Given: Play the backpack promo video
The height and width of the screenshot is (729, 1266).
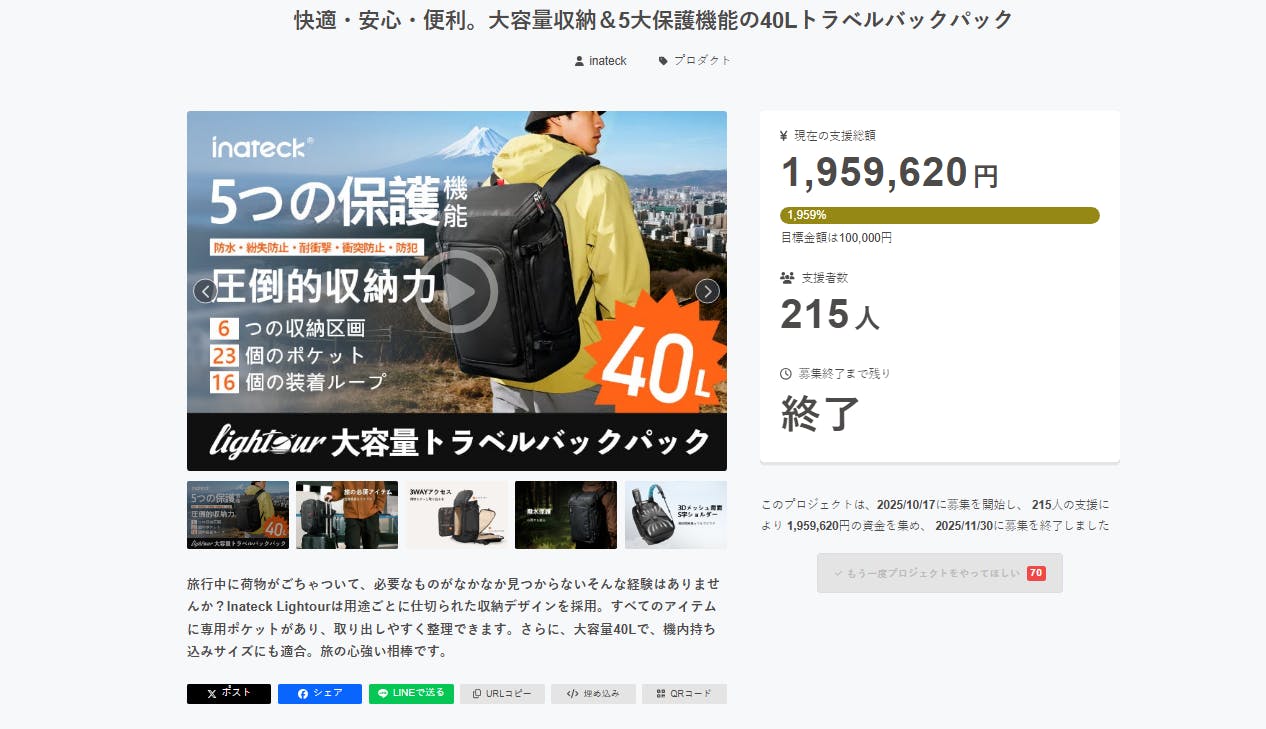Looking at the screenshot, I should 457,291.
